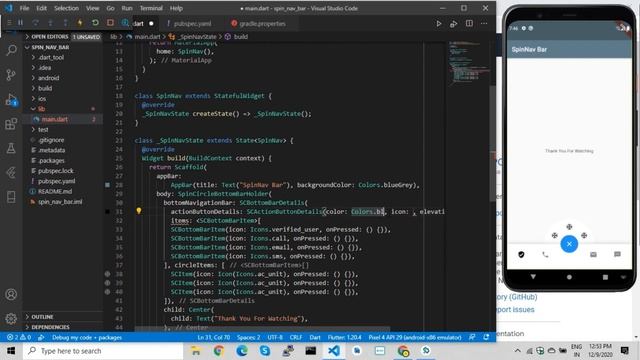
Task: Switch to the gradle.properties tab
Action: click(262, 24)
